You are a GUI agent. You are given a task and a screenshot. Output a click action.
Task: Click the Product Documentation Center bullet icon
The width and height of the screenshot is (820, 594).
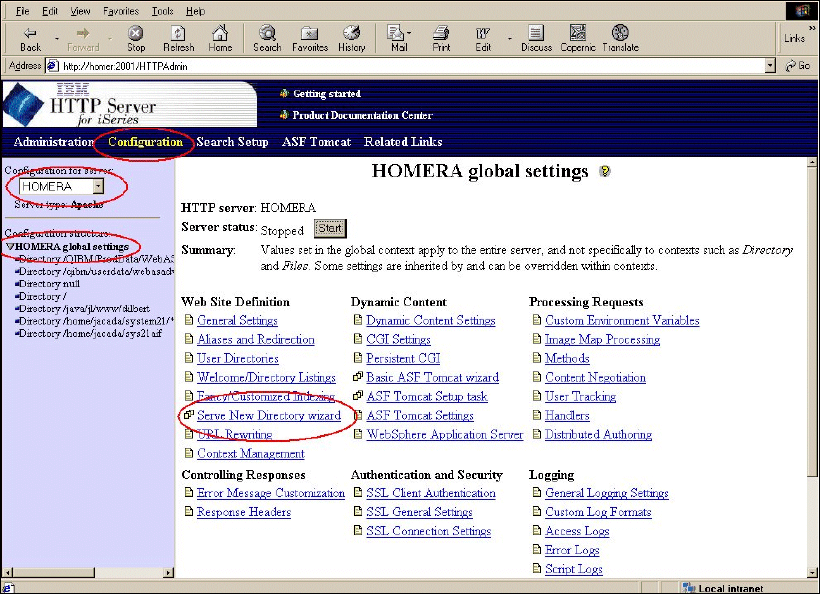pyautogui.click(x=284, y=115)
